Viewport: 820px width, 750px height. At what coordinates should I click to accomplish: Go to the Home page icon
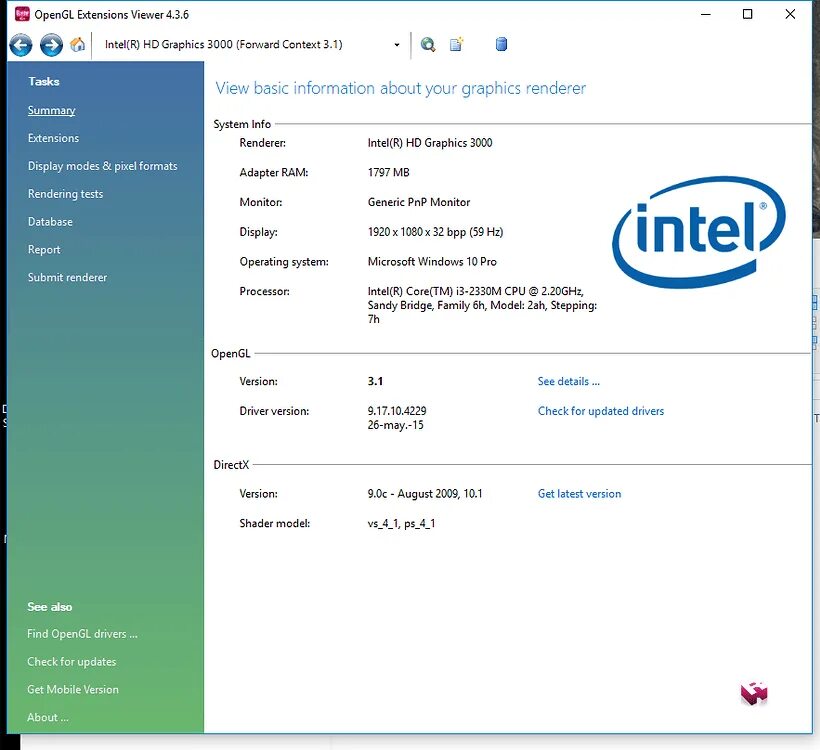(77, 44)
